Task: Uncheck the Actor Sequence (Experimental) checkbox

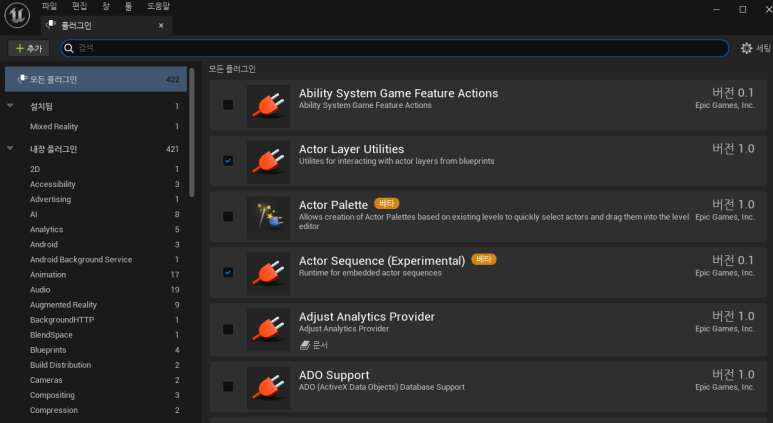Action: point(228,272)
